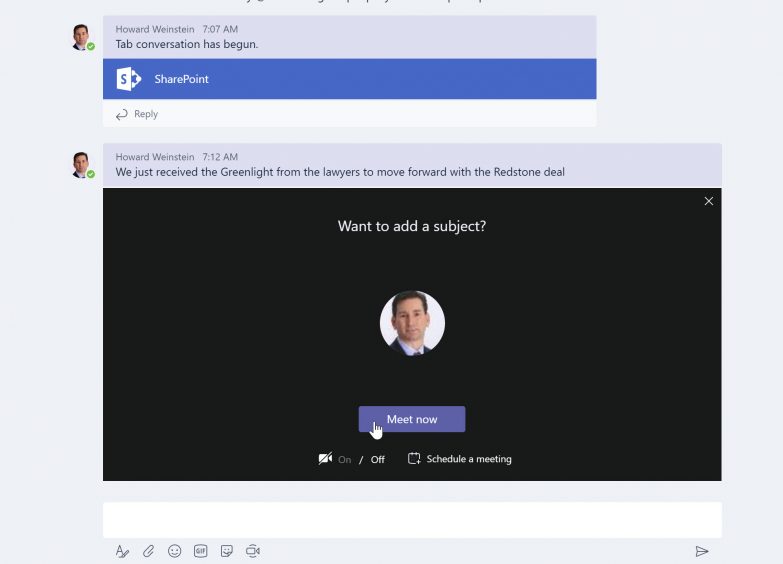Open the Sticker picker
This screenshot has height=564, width=783.
pyautogui.click(x=227, y=551)
